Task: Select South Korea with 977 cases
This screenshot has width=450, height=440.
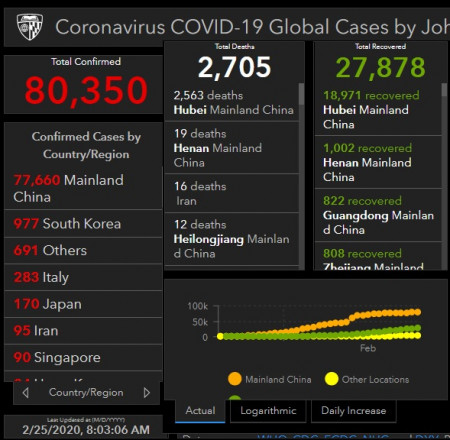Action: (83, 224)
